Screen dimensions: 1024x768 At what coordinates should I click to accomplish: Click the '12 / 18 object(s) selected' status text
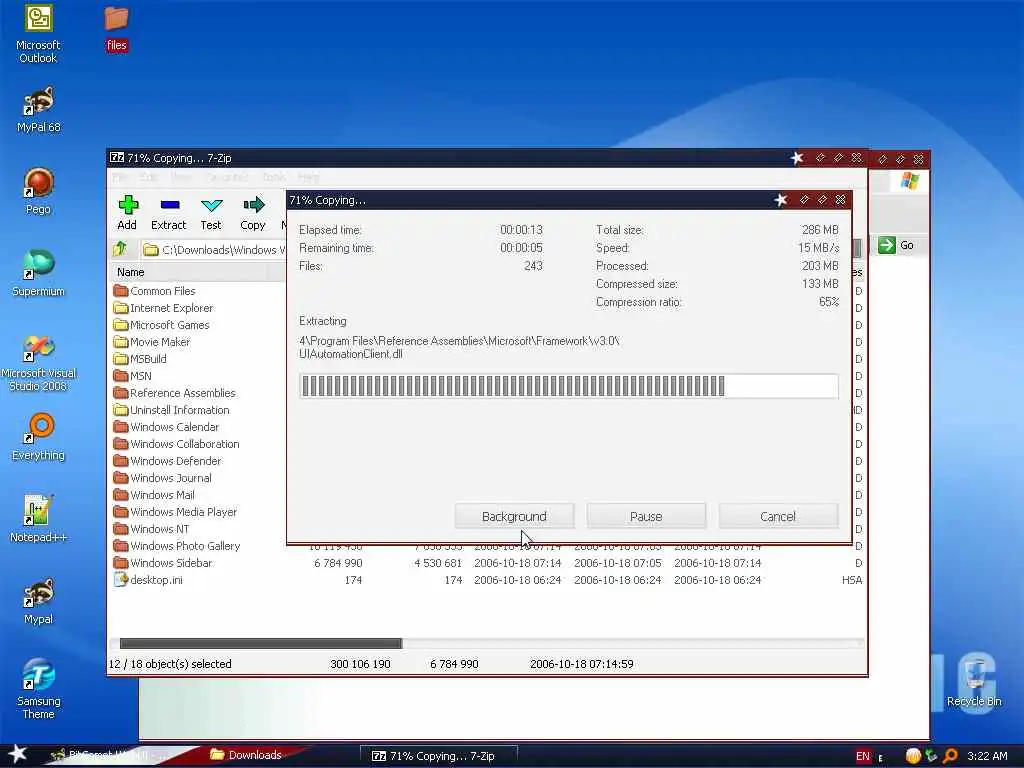170,664
